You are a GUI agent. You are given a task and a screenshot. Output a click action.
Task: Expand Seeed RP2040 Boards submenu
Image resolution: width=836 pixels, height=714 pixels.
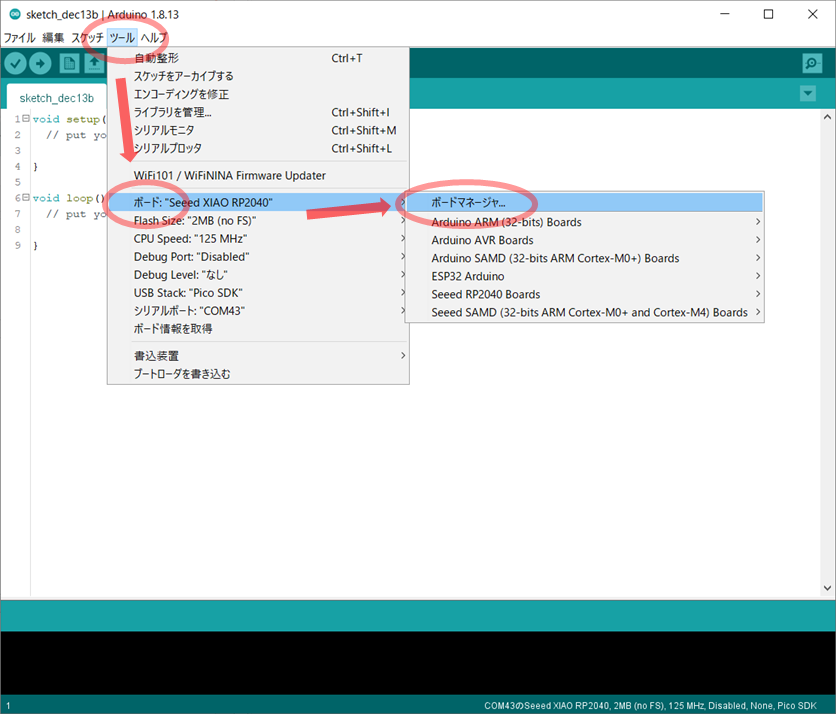tap(584, 294)
